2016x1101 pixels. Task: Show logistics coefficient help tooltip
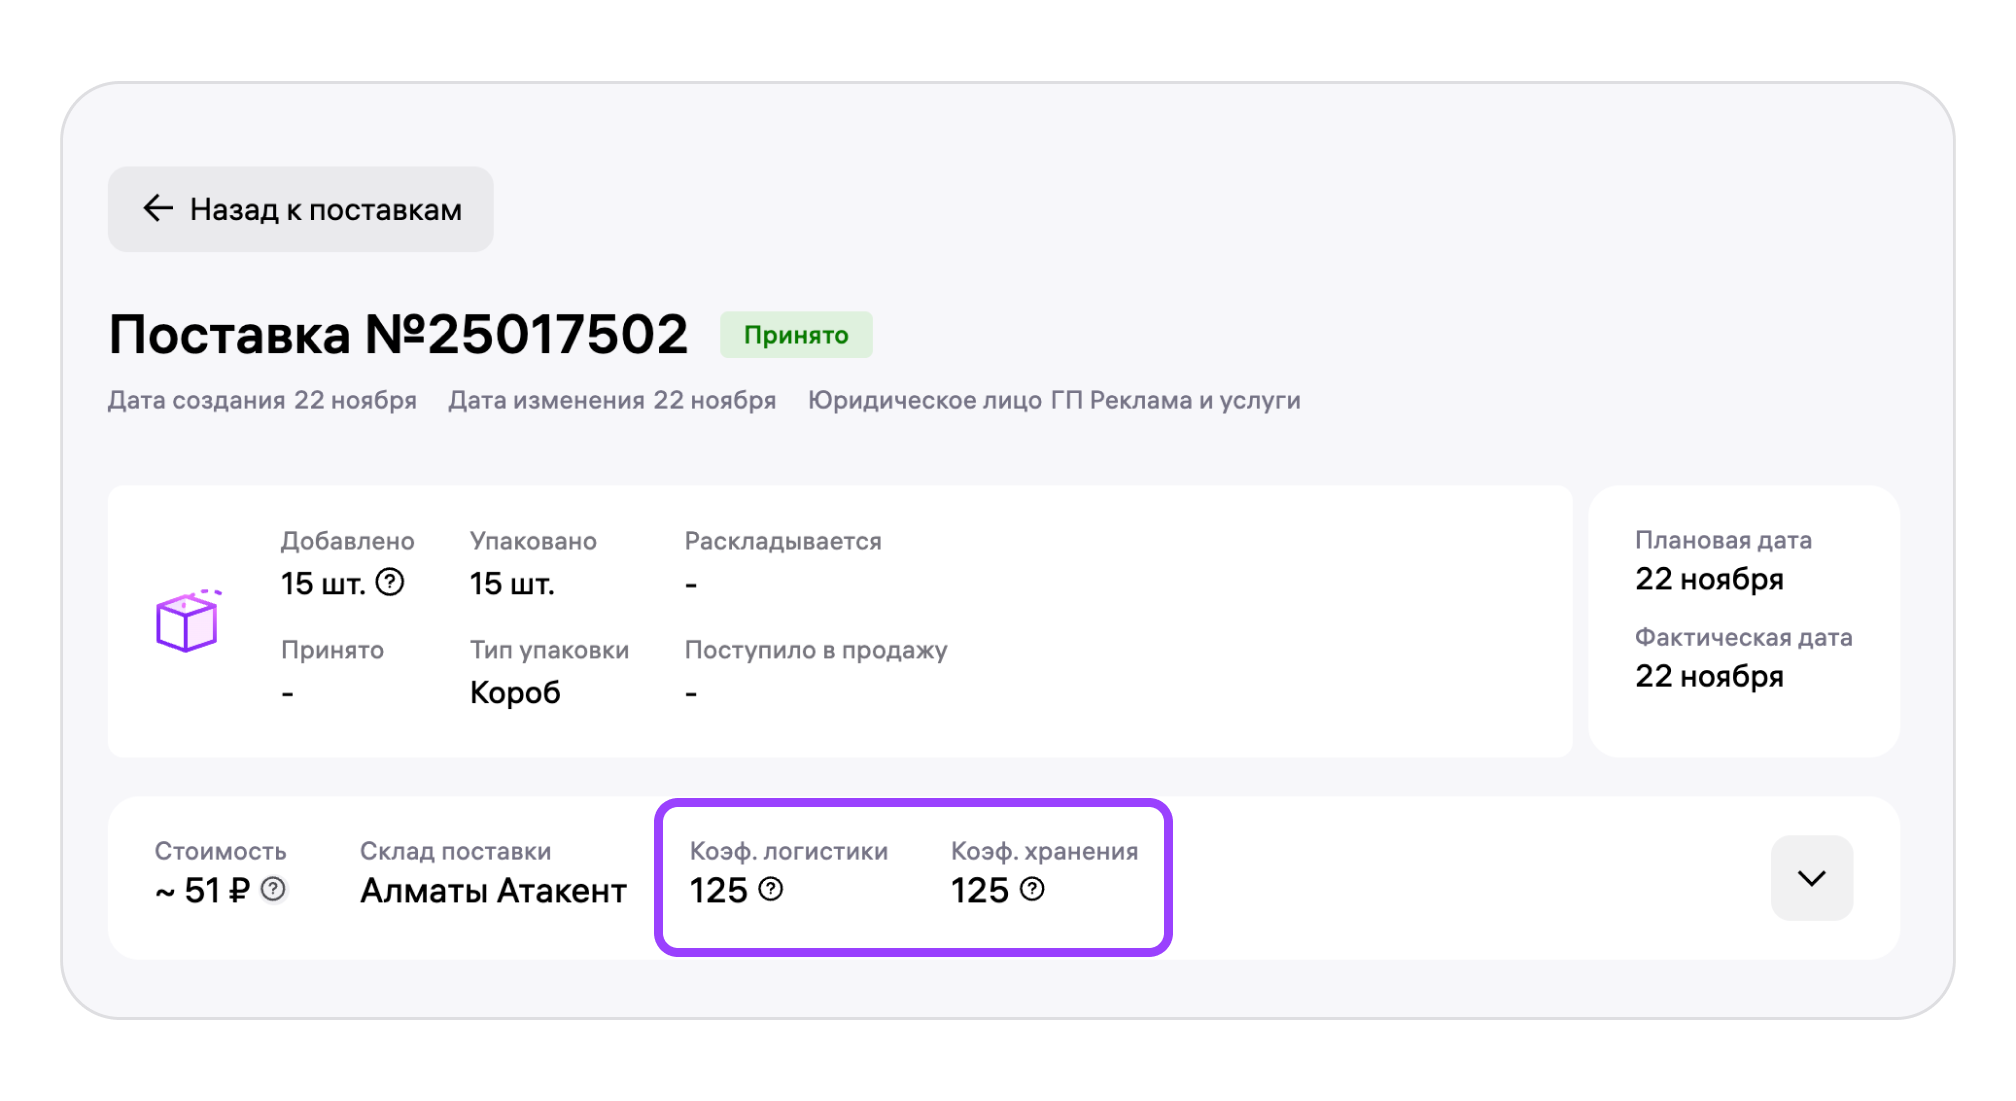click(771, 889)
